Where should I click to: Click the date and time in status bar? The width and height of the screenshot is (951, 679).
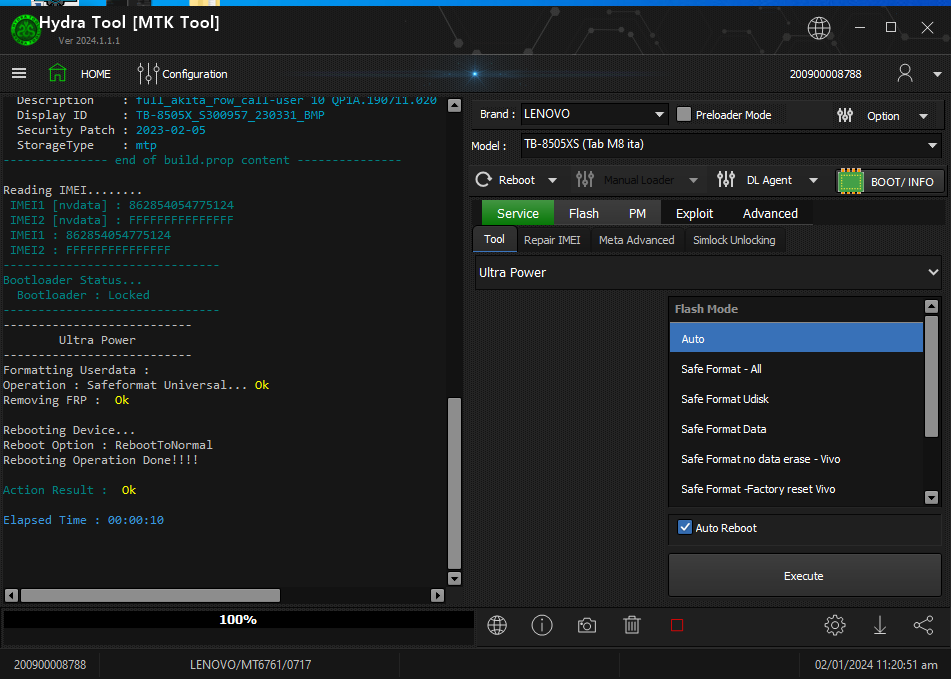(x=876, y=664)
